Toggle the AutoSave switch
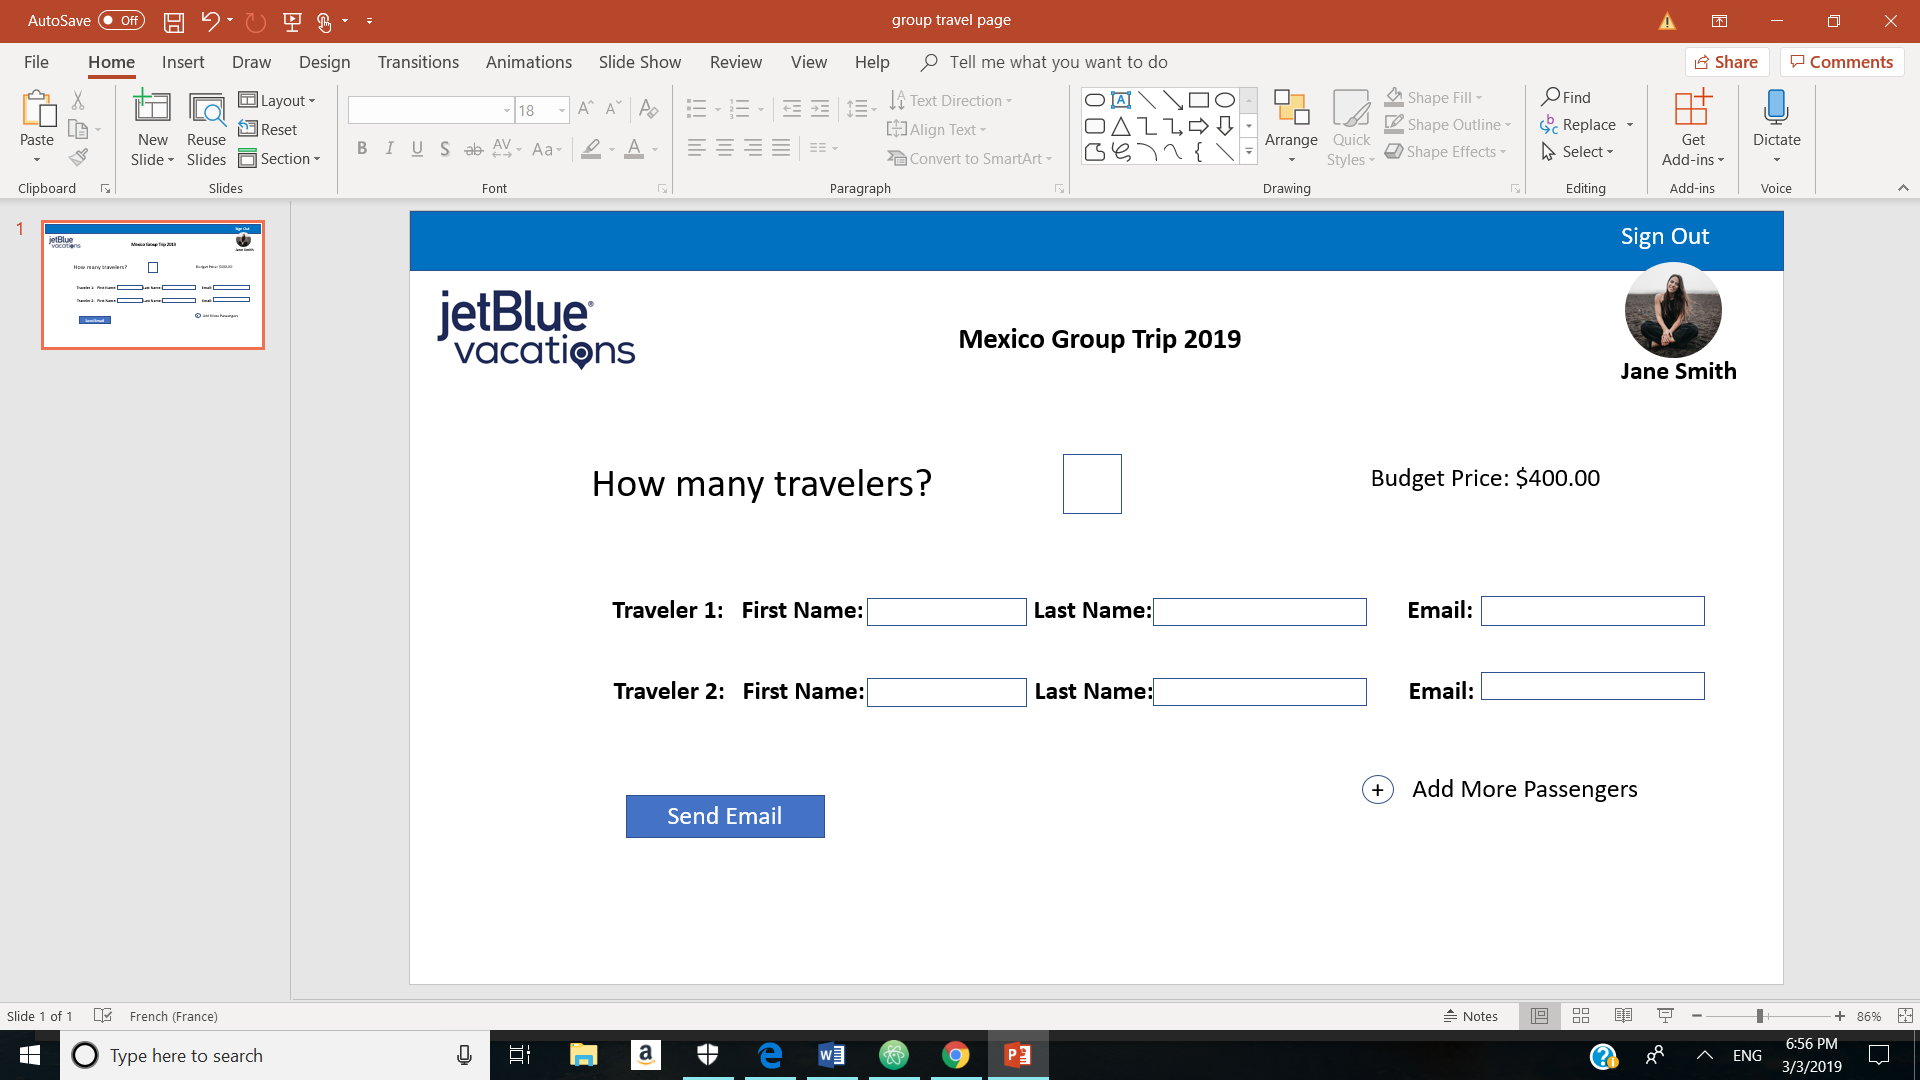This screenshot has width=1920, height=1080. point(122,20)
